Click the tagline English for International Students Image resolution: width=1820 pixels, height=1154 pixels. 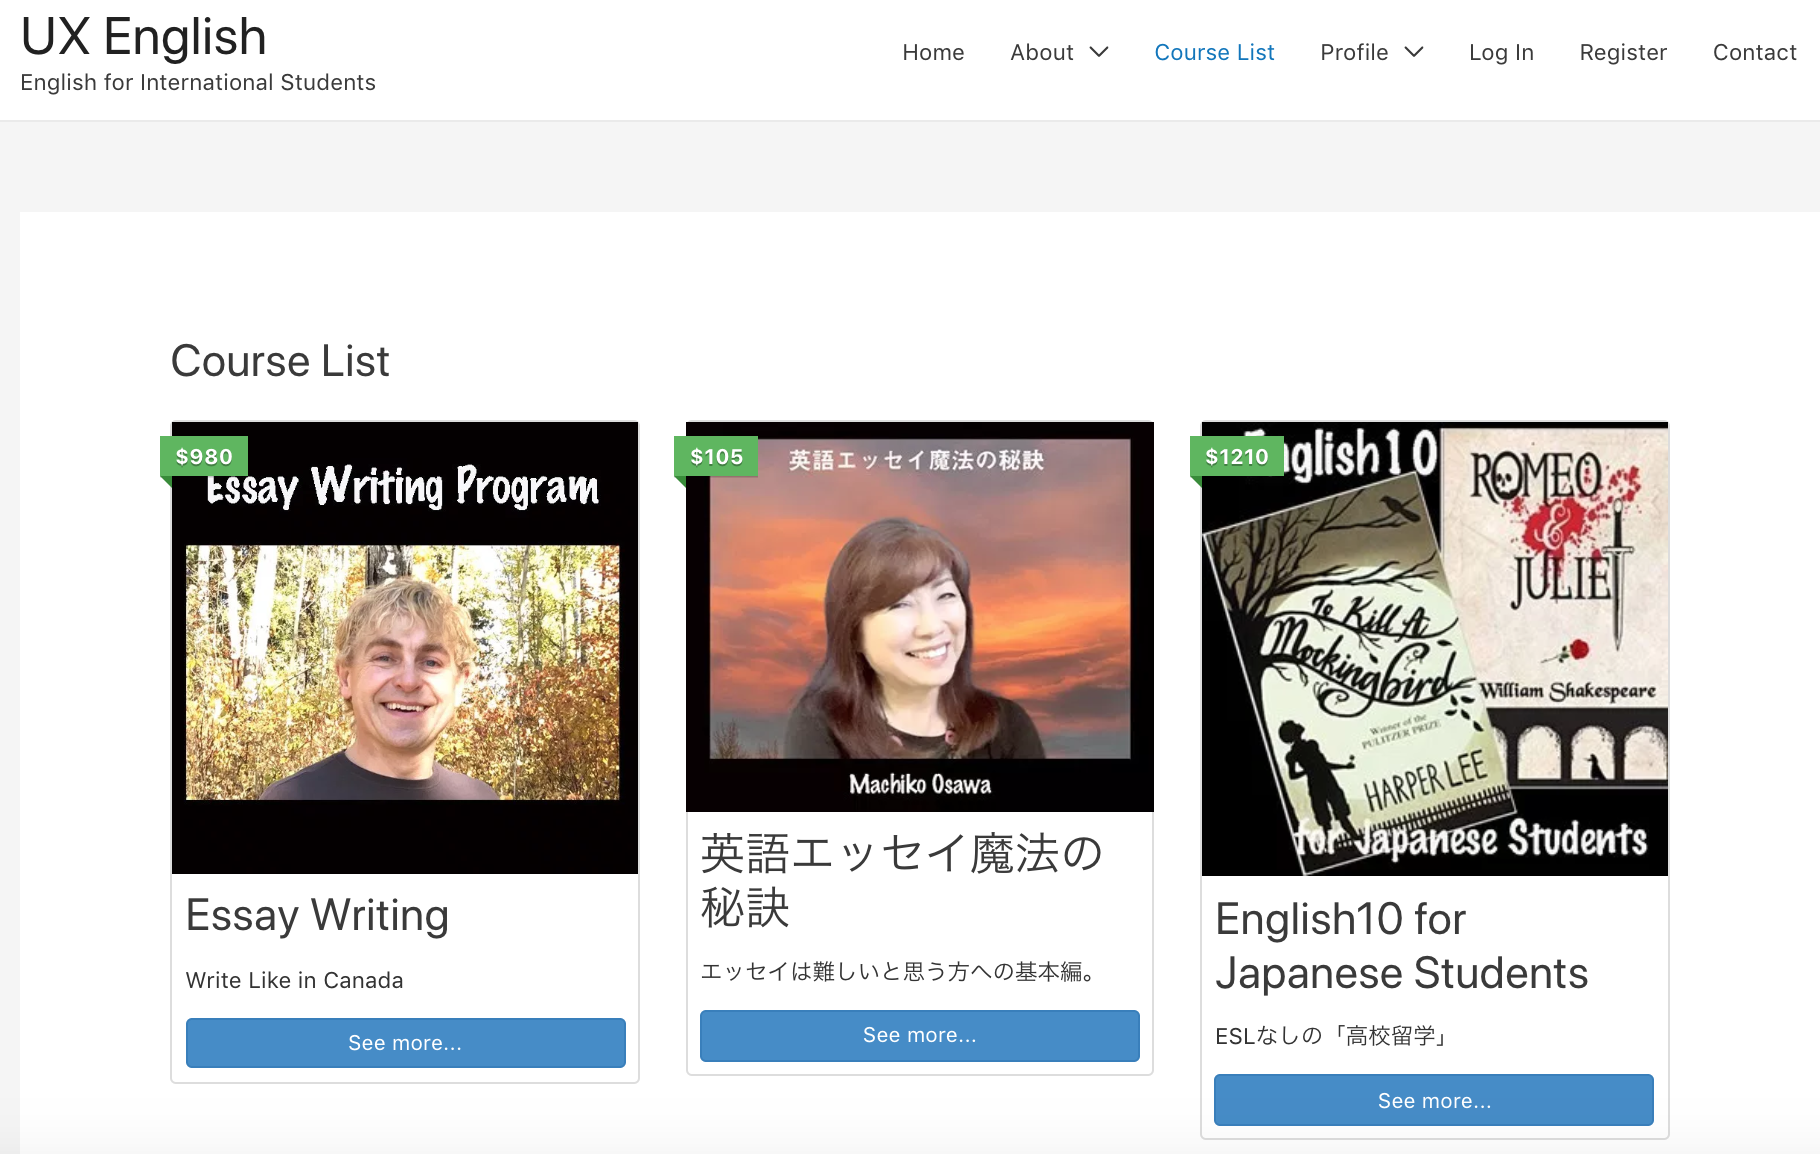pos(198,82)
